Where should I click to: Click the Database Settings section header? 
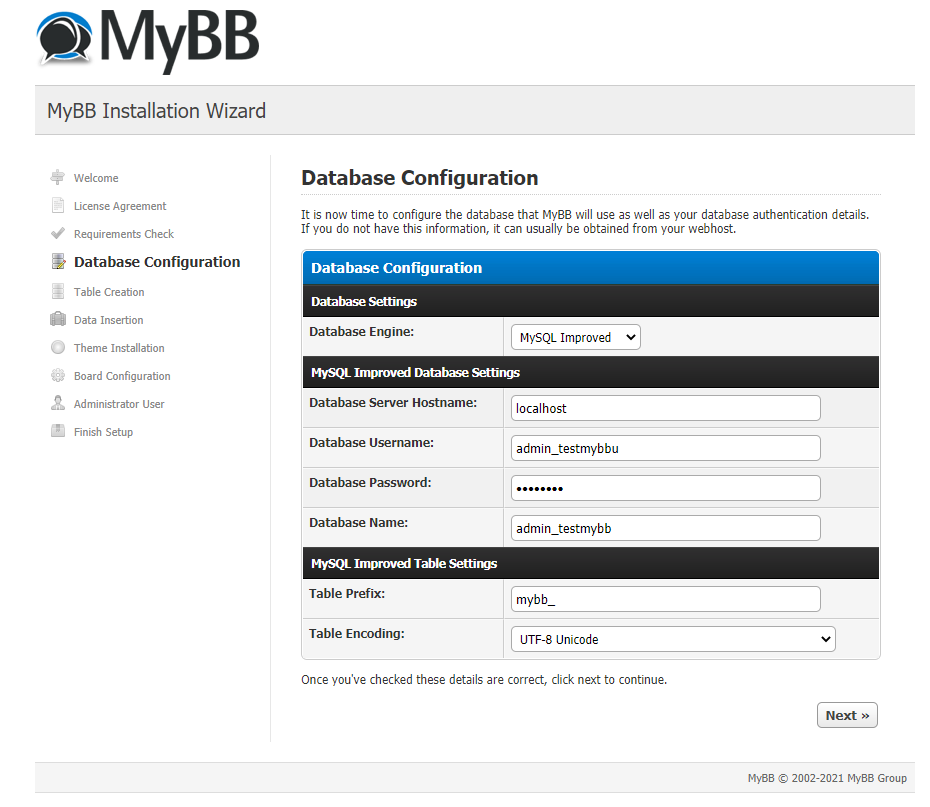pos(591,301)
